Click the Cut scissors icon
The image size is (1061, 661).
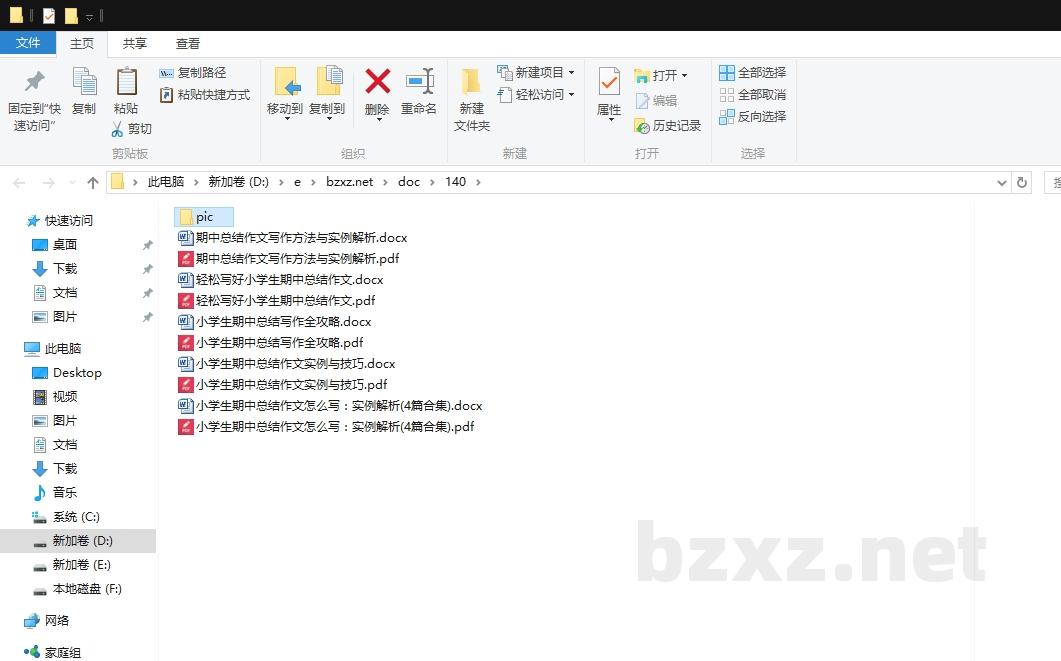click(118, 129)
